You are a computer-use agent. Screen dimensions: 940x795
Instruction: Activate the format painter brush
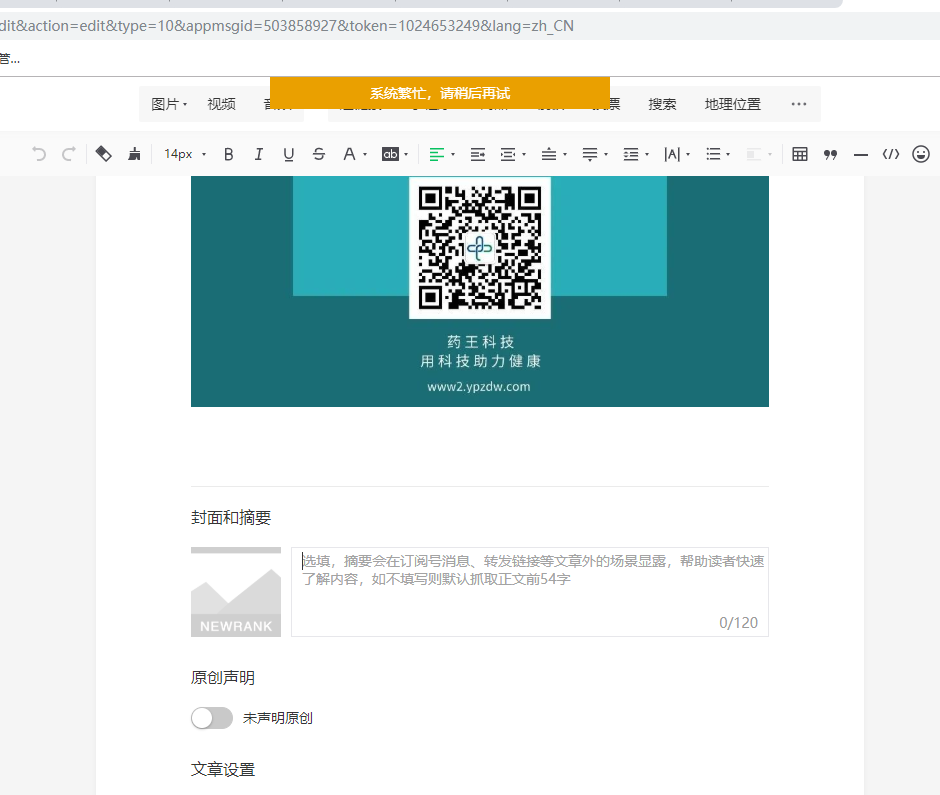coord(134,154)
